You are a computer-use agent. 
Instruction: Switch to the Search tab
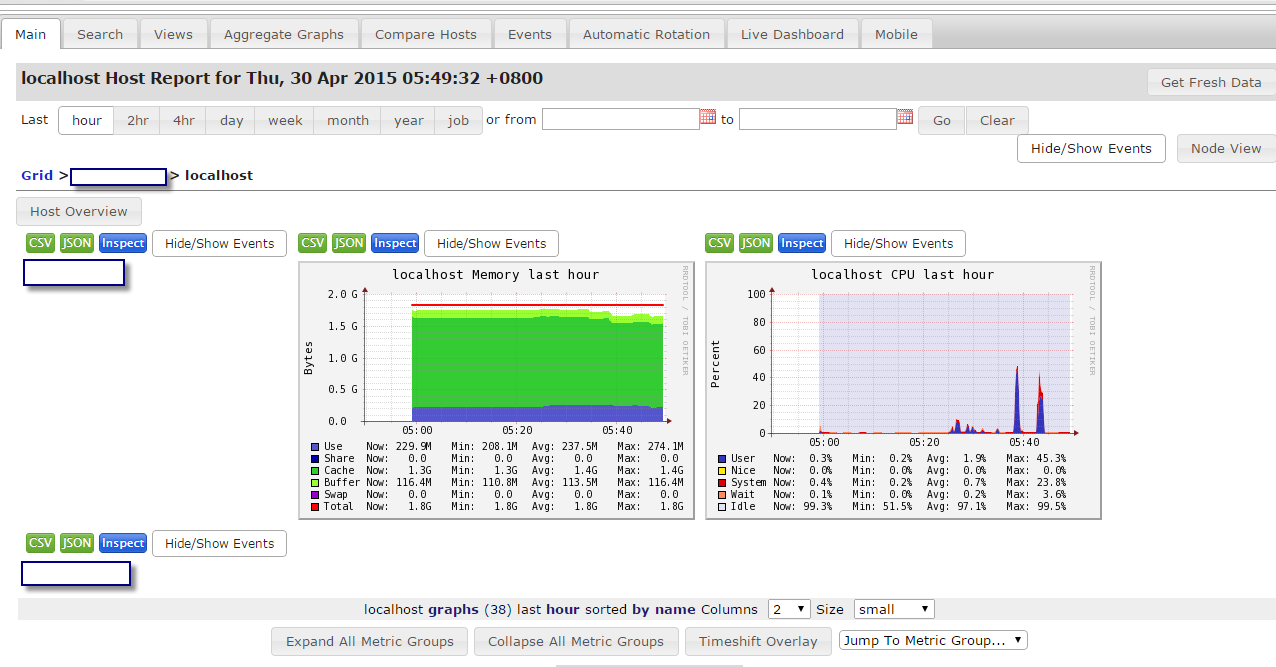(100, 34)
